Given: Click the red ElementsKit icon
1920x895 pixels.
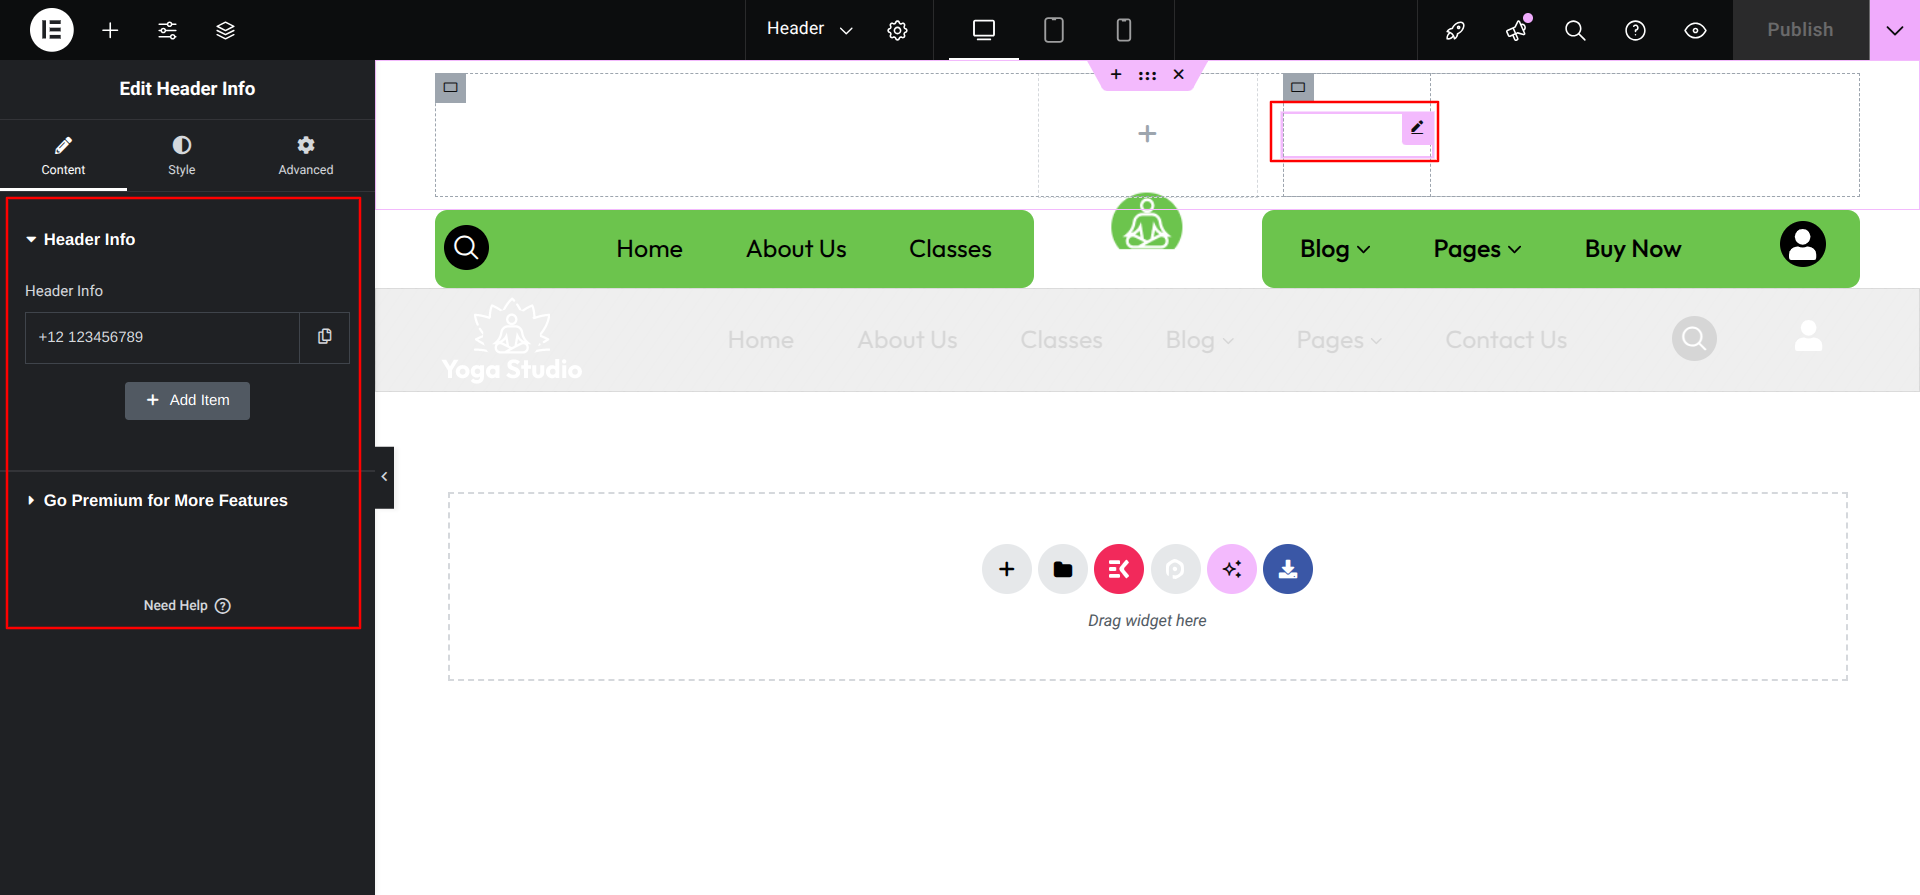Looking at the screenshot, I should click(x=1119, y=569).
